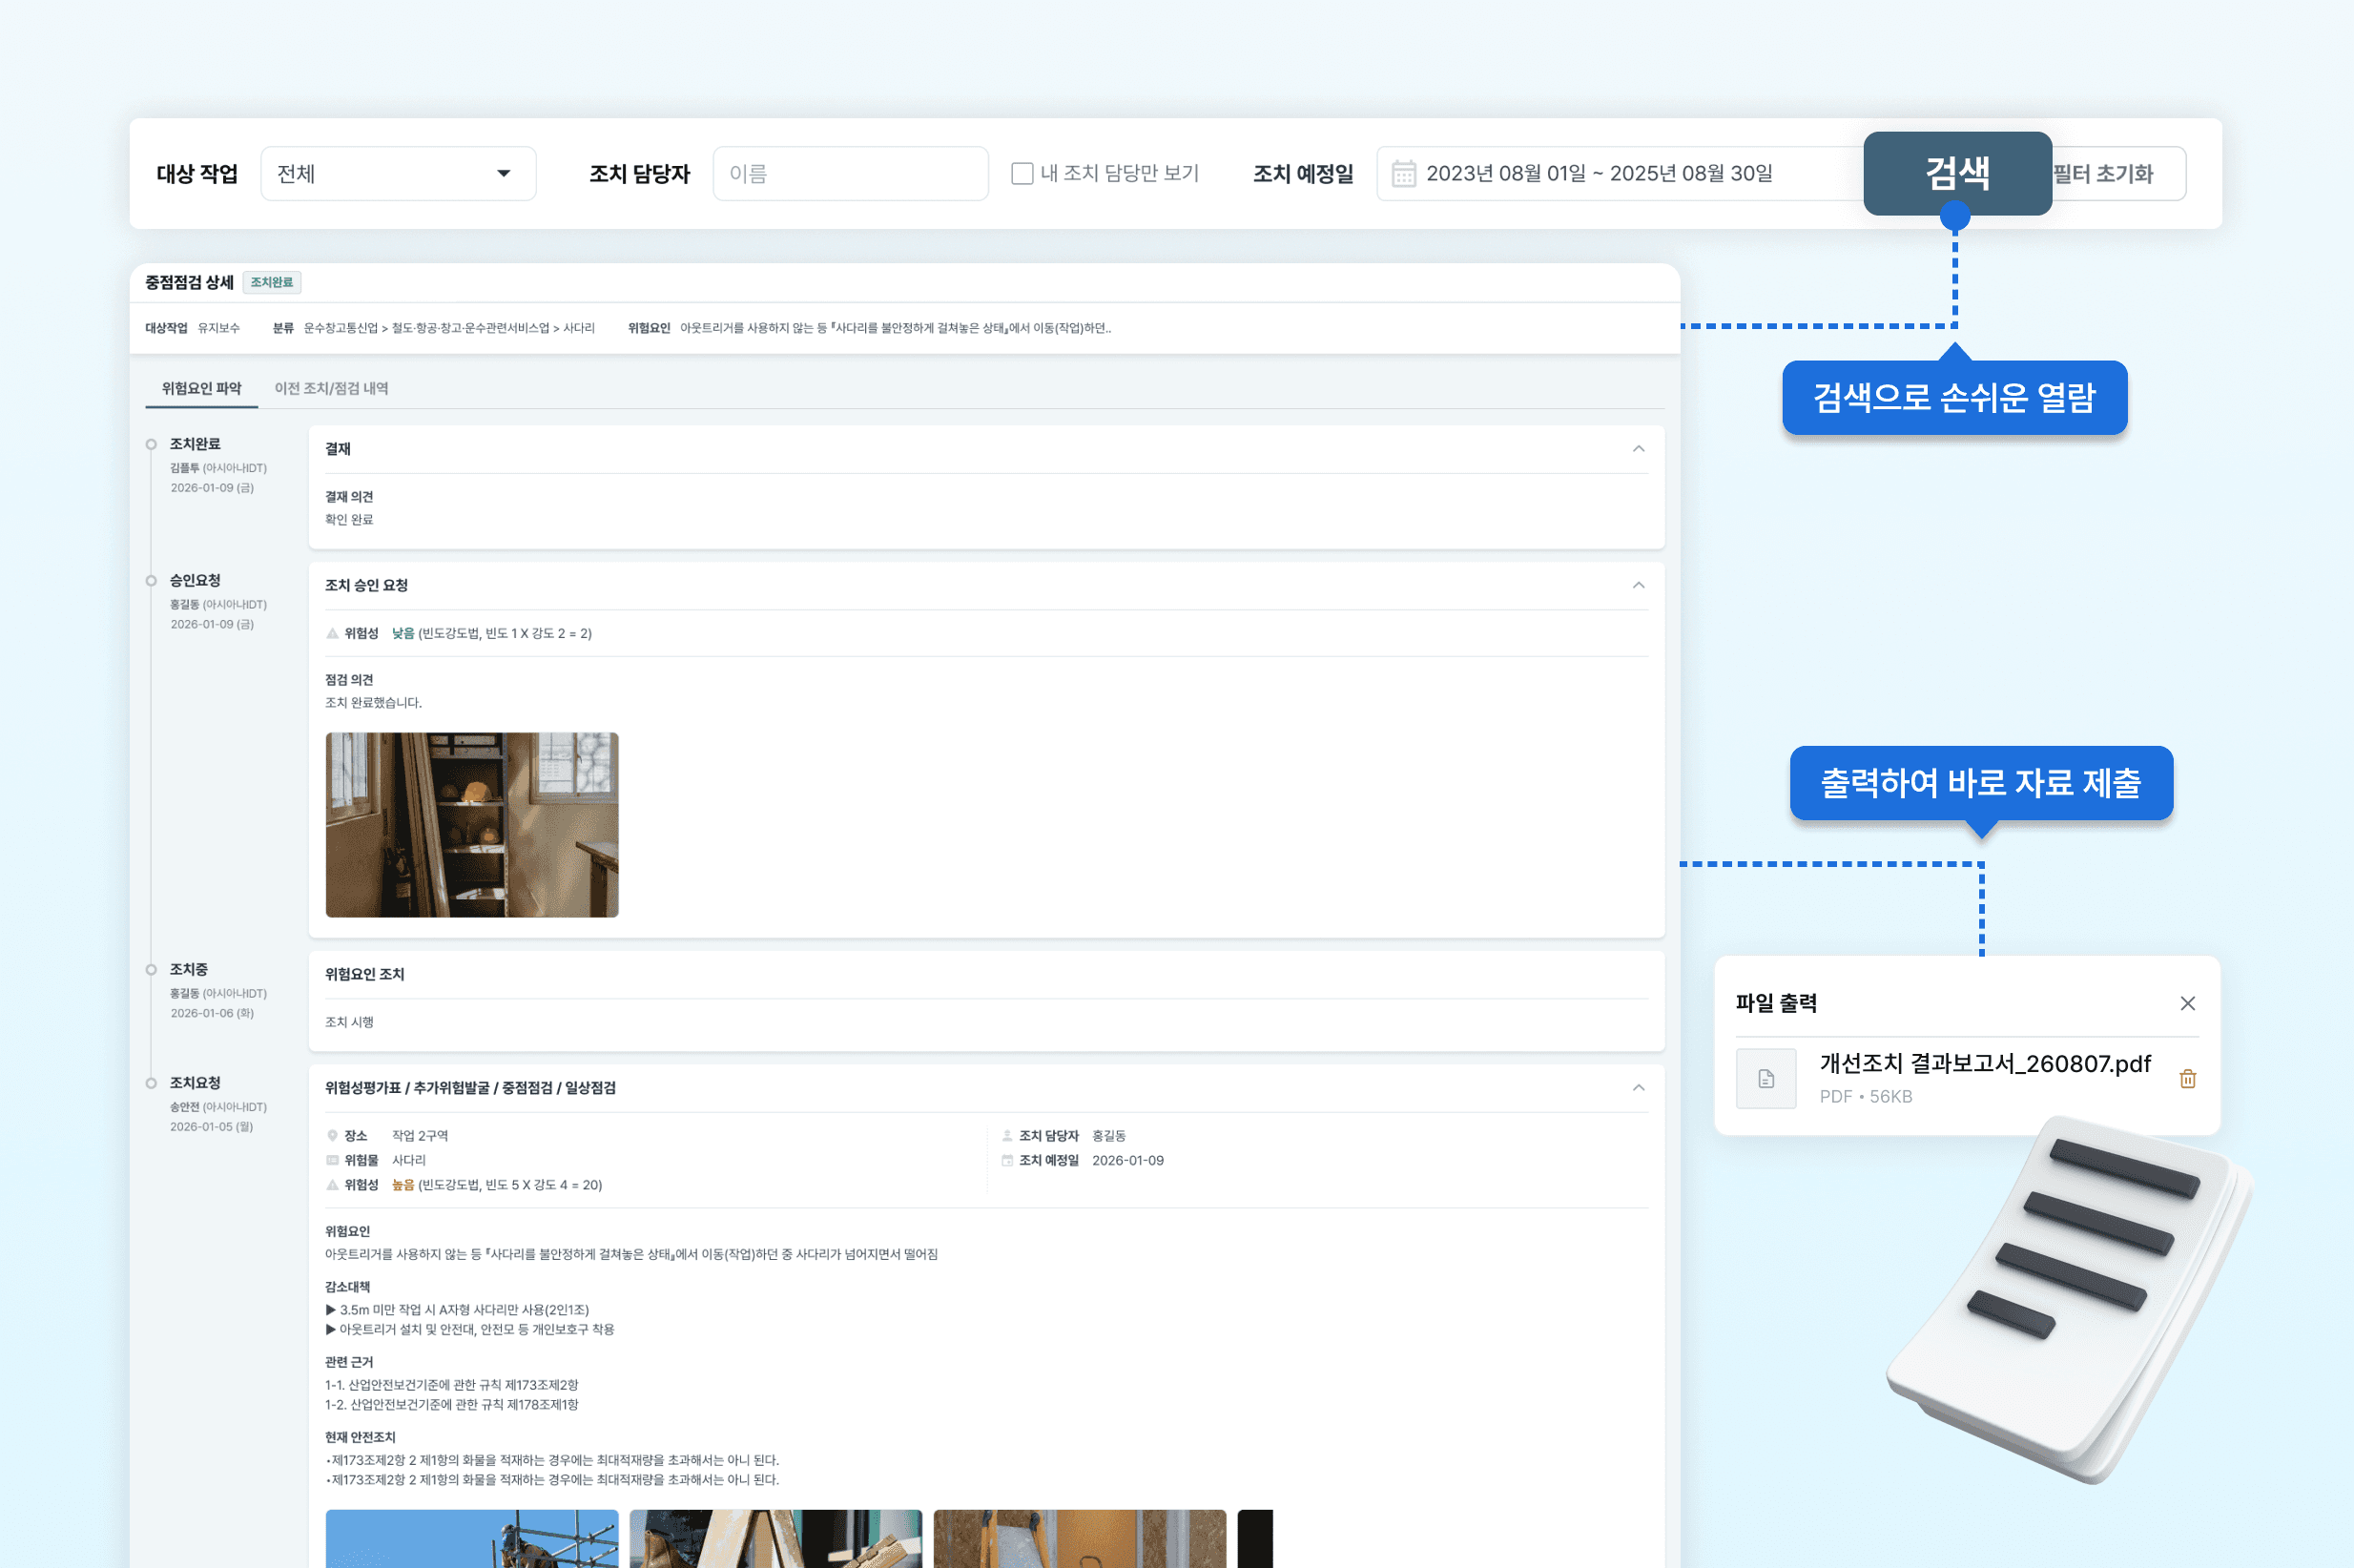2354x1568 pixels.
Task: Delete the 개선조치 결과보고서 PDF file
Action: pyautogui.click(x=2187, y=1079)
